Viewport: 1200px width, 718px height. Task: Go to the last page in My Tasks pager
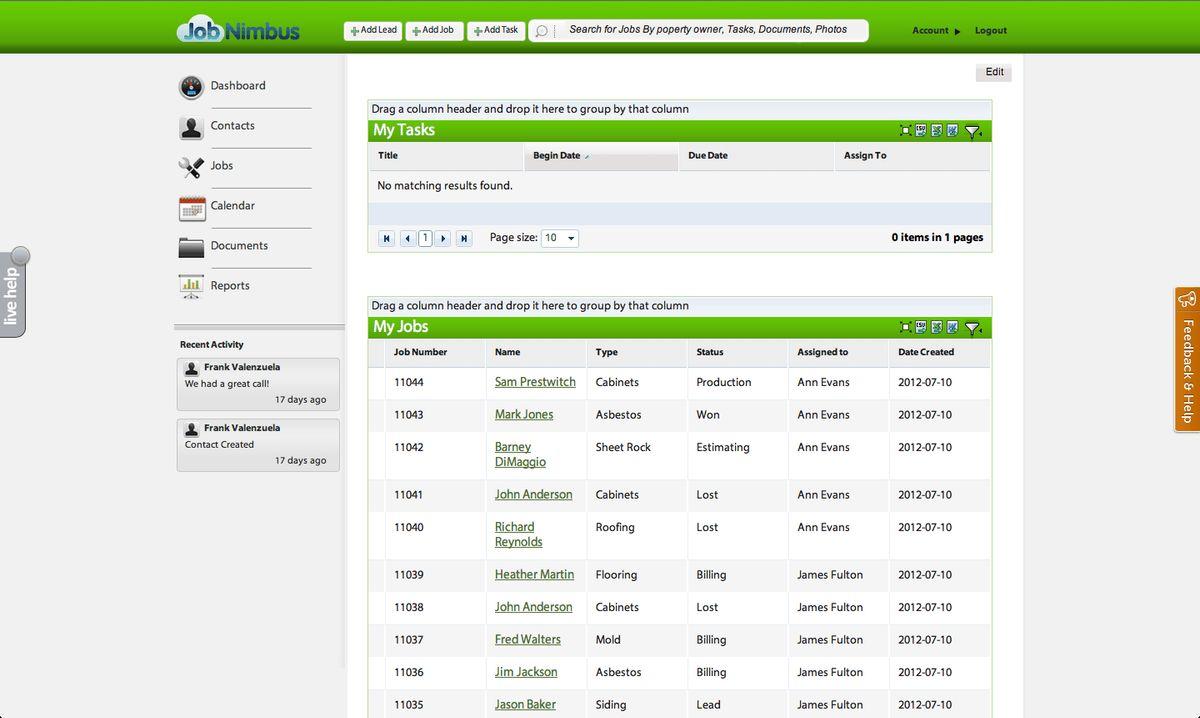464,239
